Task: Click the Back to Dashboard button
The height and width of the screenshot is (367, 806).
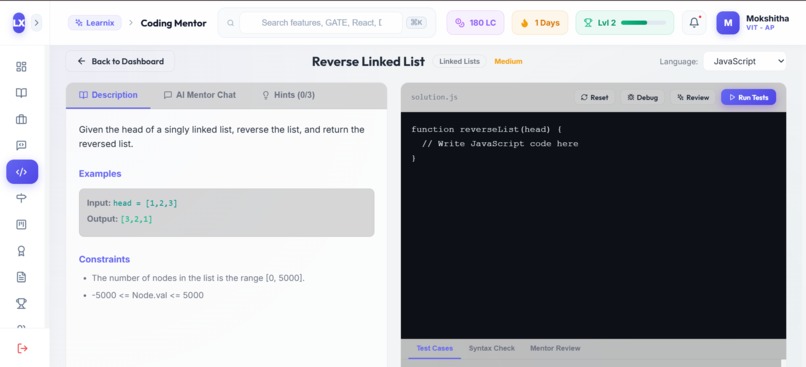Action: pos(120,61)
